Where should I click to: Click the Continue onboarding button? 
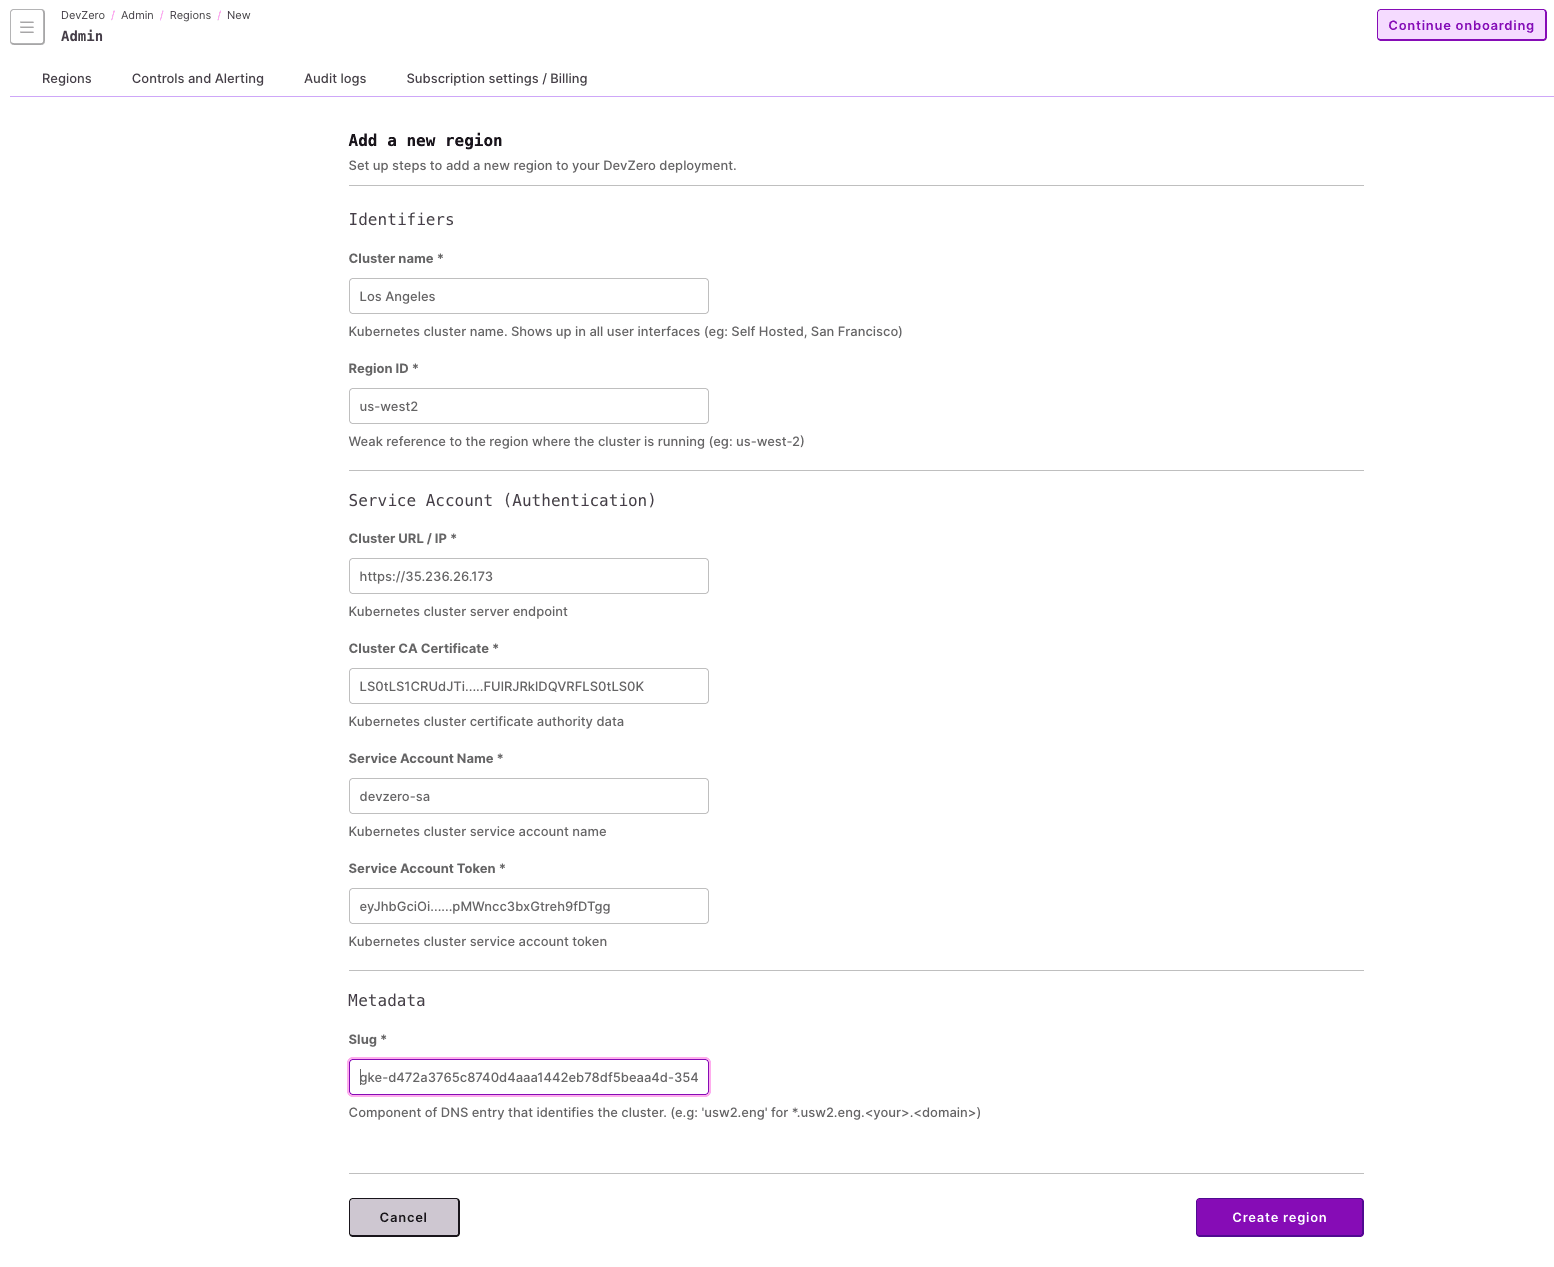coord(1461,25)
